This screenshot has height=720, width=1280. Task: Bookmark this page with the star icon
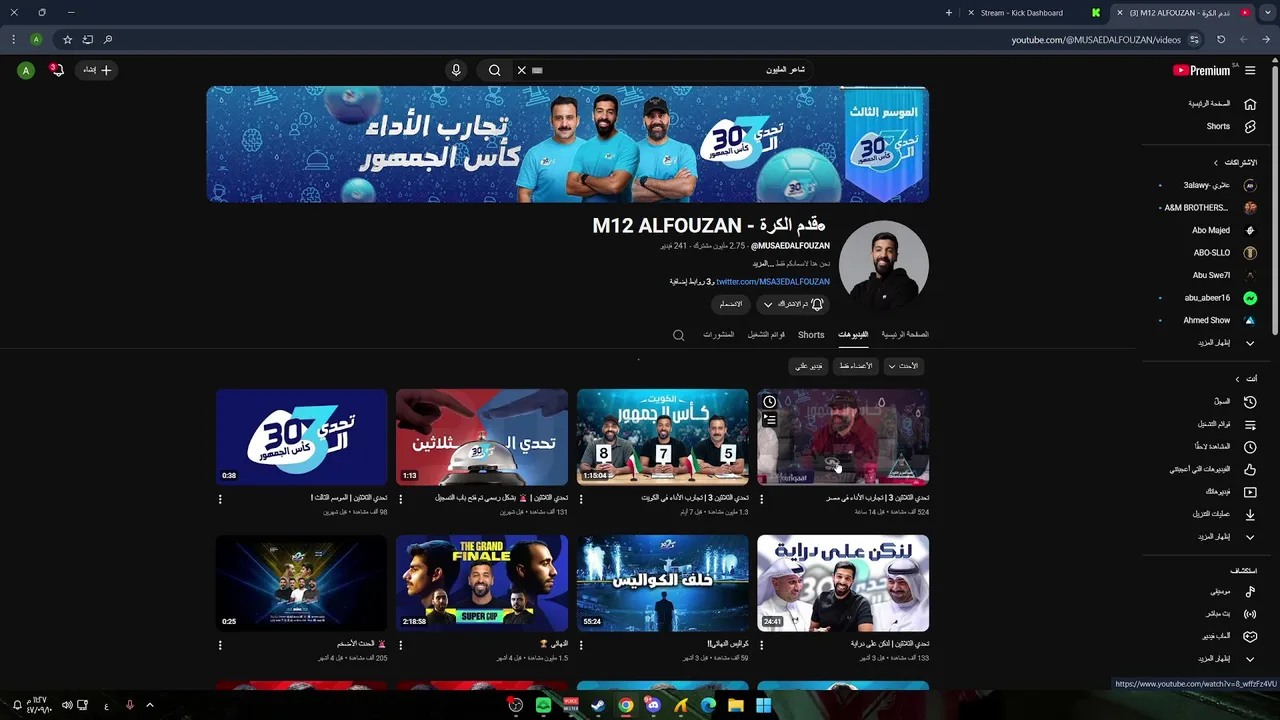[x=67, y=40]
